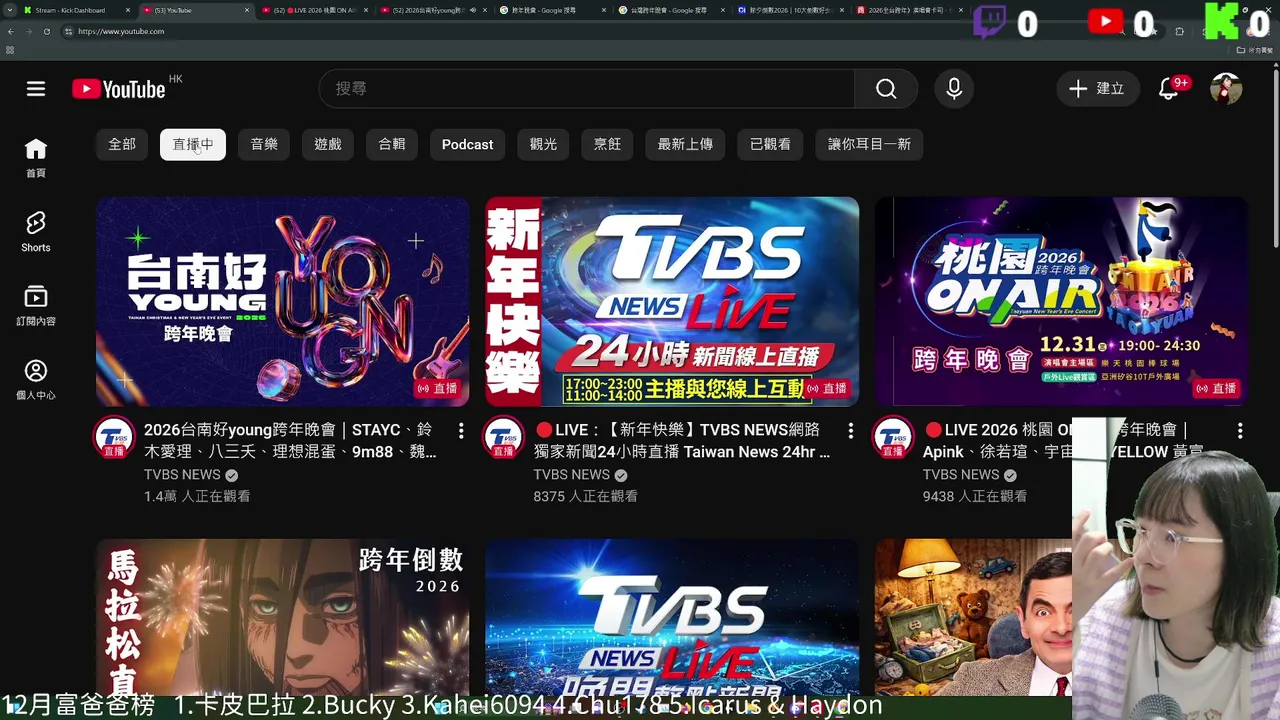
Task: Open the 2026台南好young跨年晚會 video title
Action: tap(290, 441)
